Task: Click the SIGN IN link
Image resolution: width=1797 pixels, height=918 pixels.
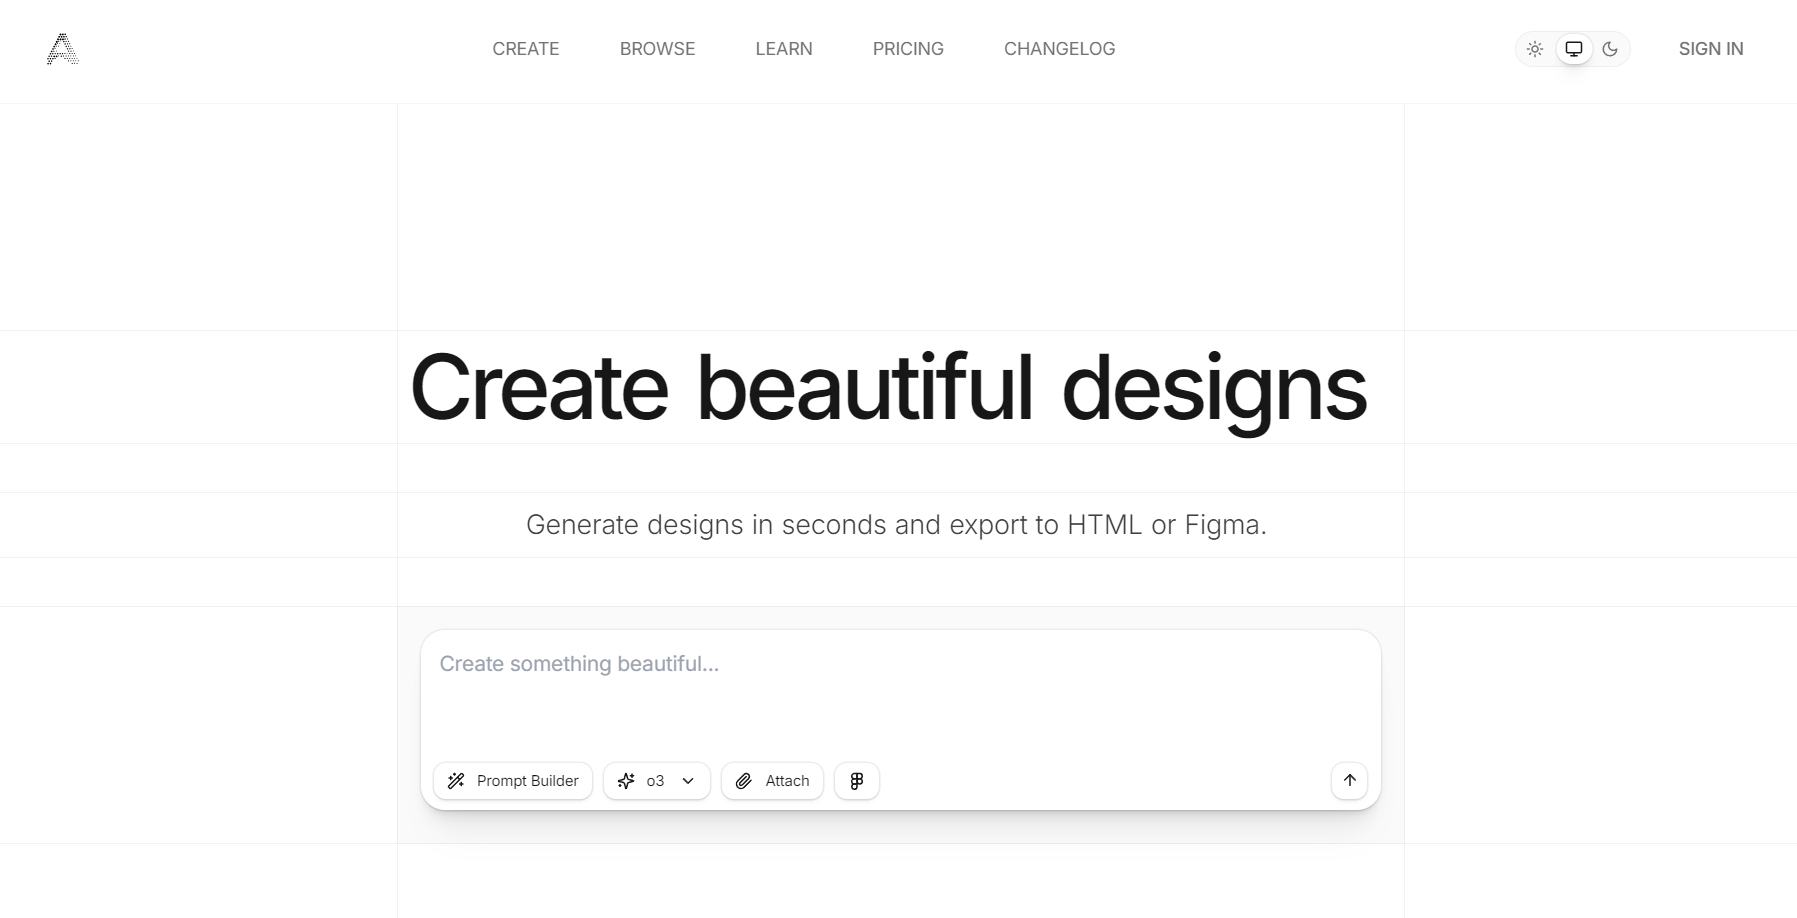Action: 1710,48
